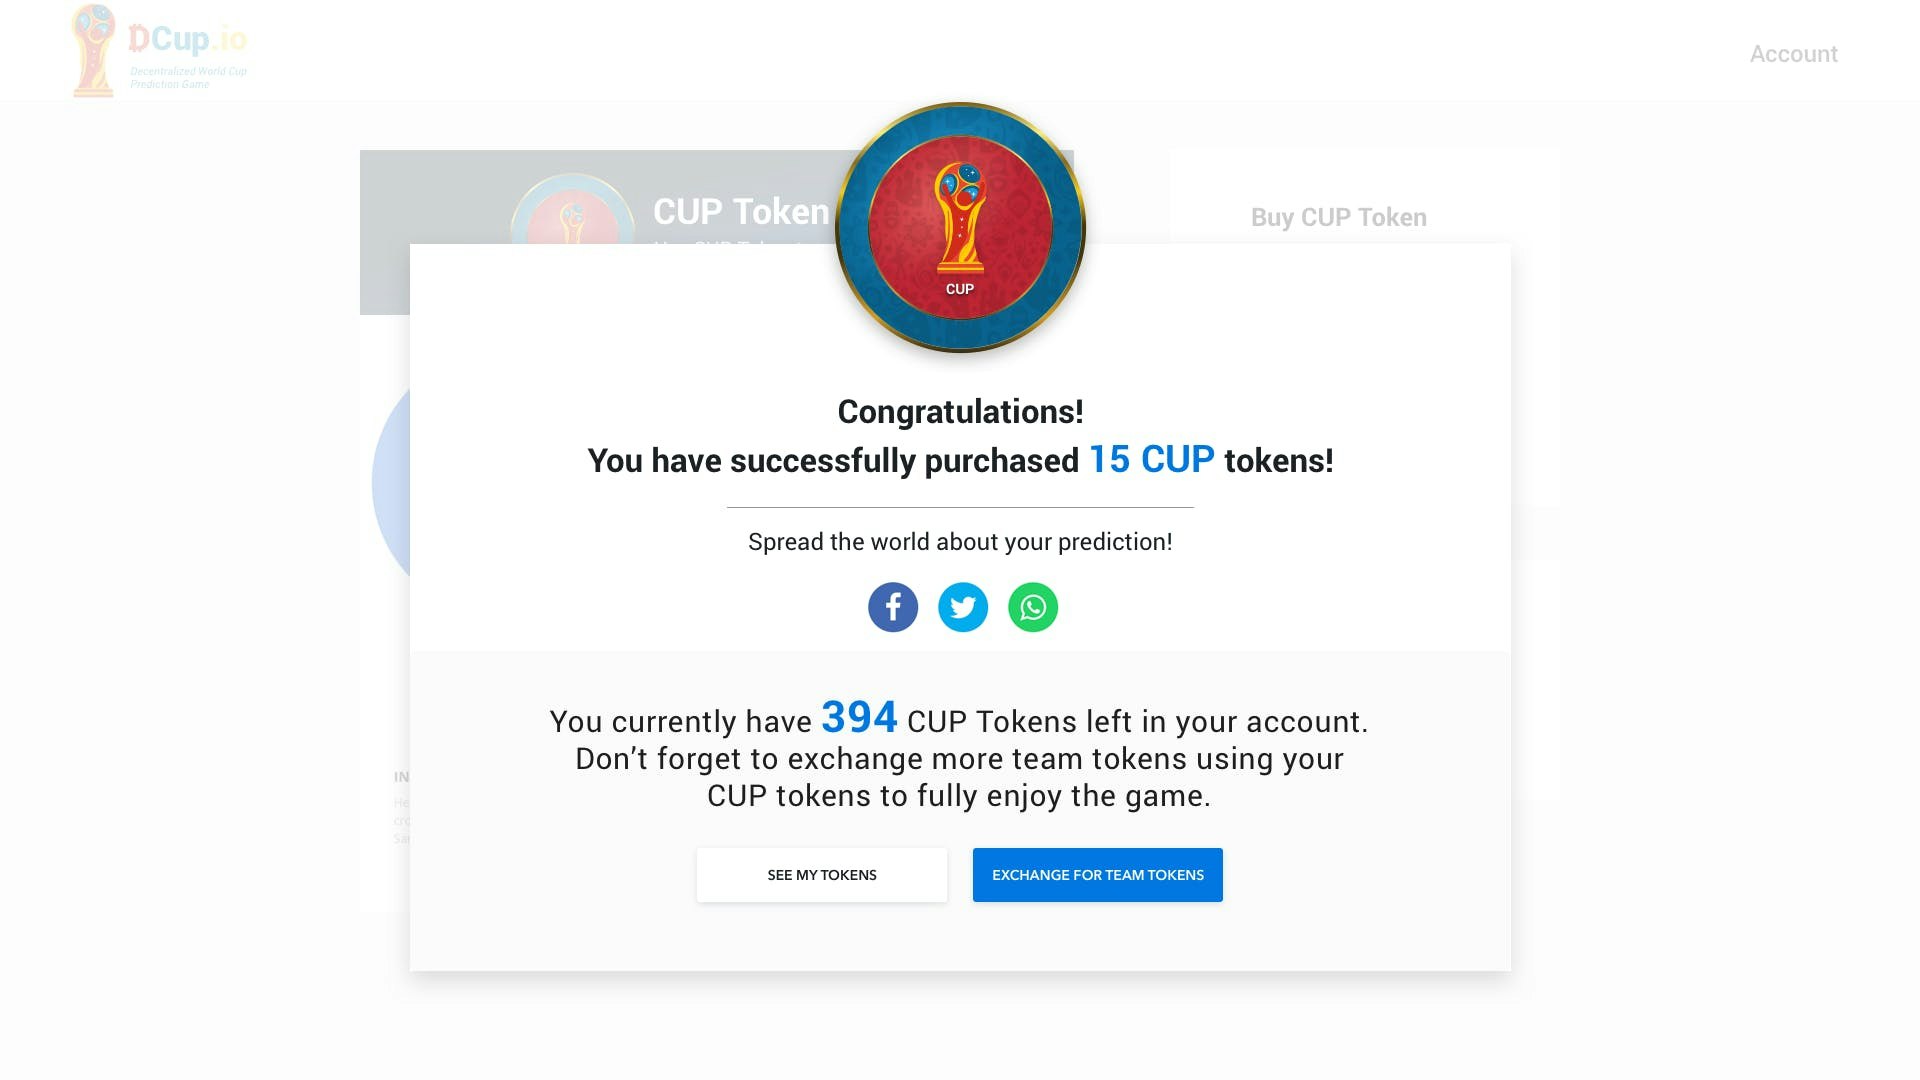The image size is (1920, 1080).
Task: Click the Spread the world message
Action: [x=959, y=541]
